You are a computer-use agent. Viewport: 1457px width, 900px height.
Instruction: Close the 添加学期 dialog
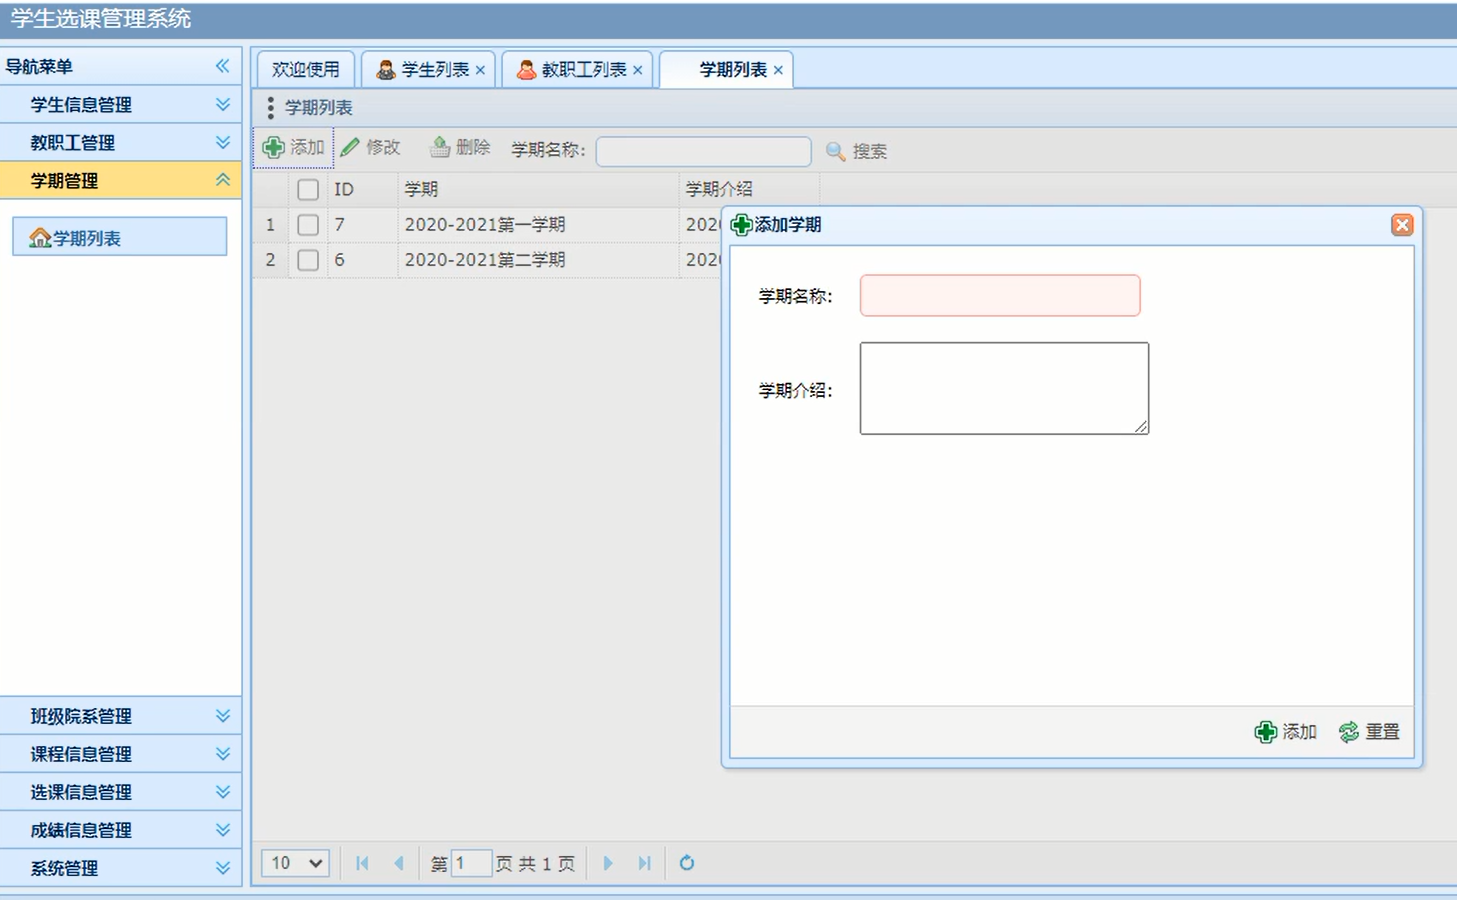click(1402, 225)
